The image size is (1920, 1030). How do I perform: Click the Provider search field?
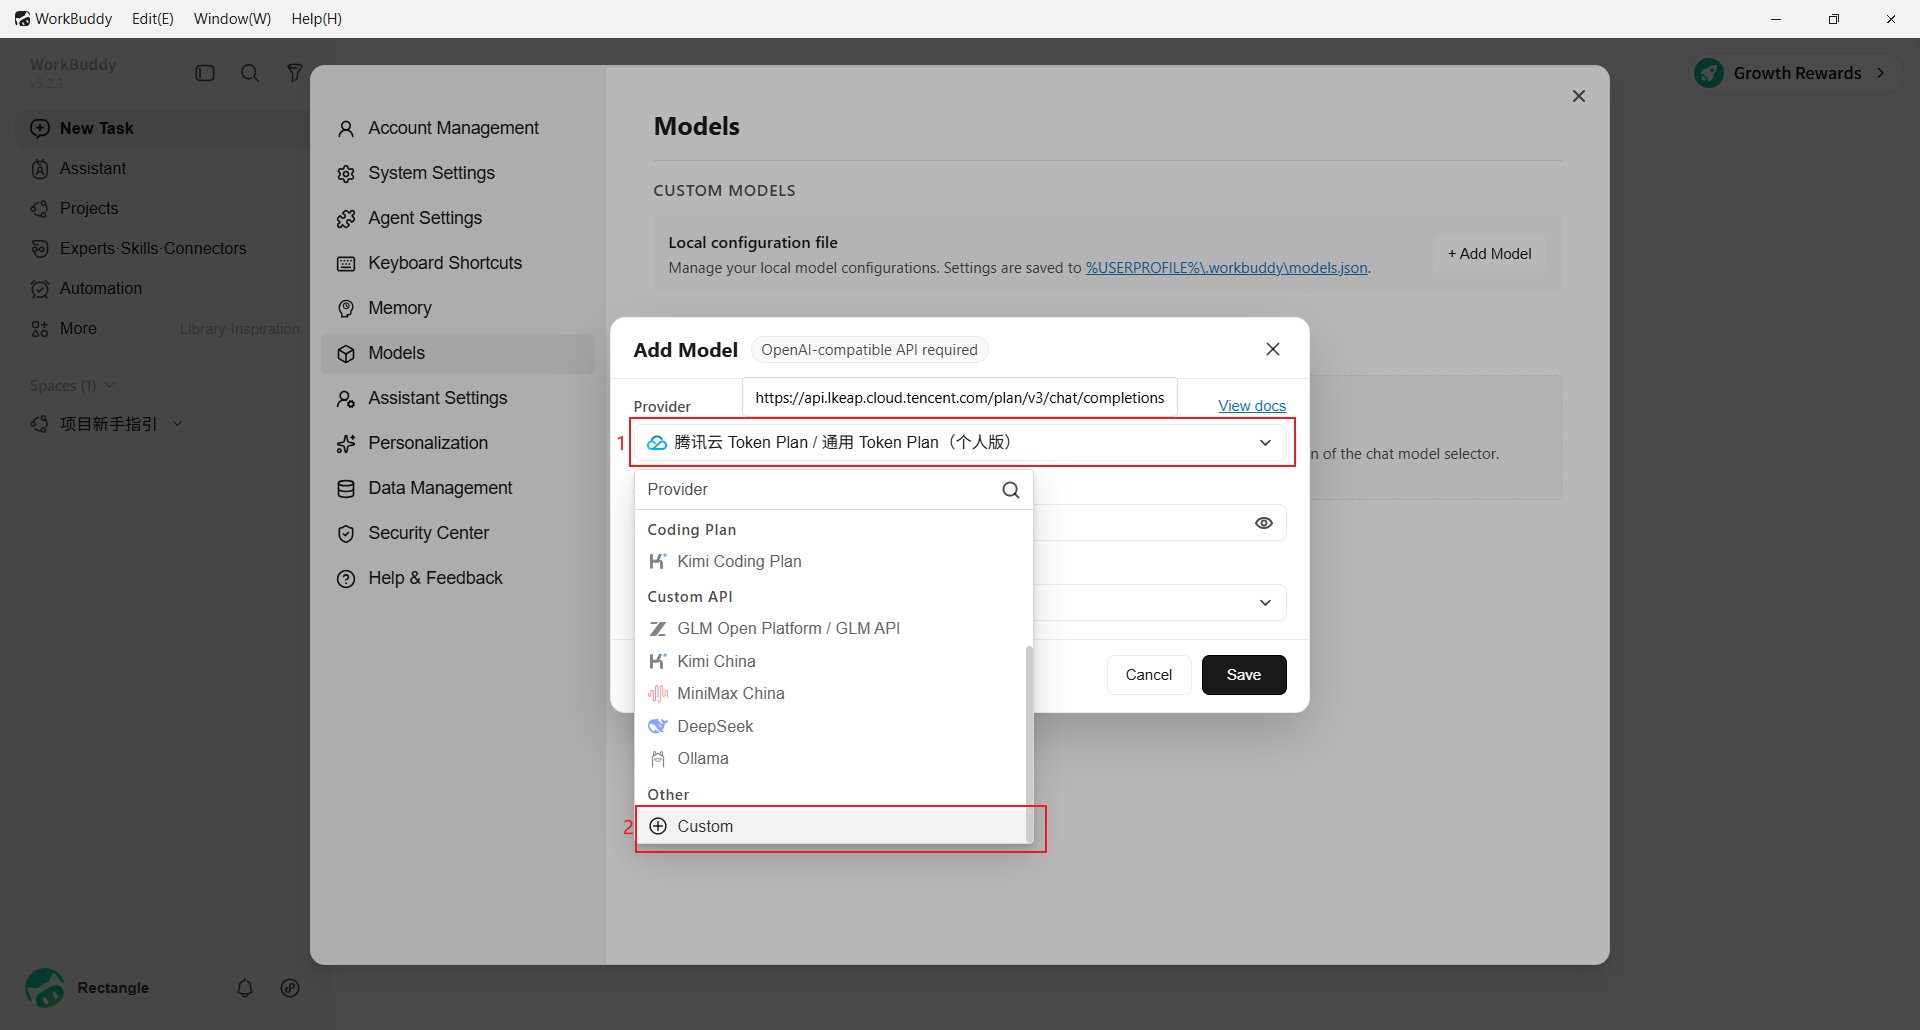tap(818, 489)
